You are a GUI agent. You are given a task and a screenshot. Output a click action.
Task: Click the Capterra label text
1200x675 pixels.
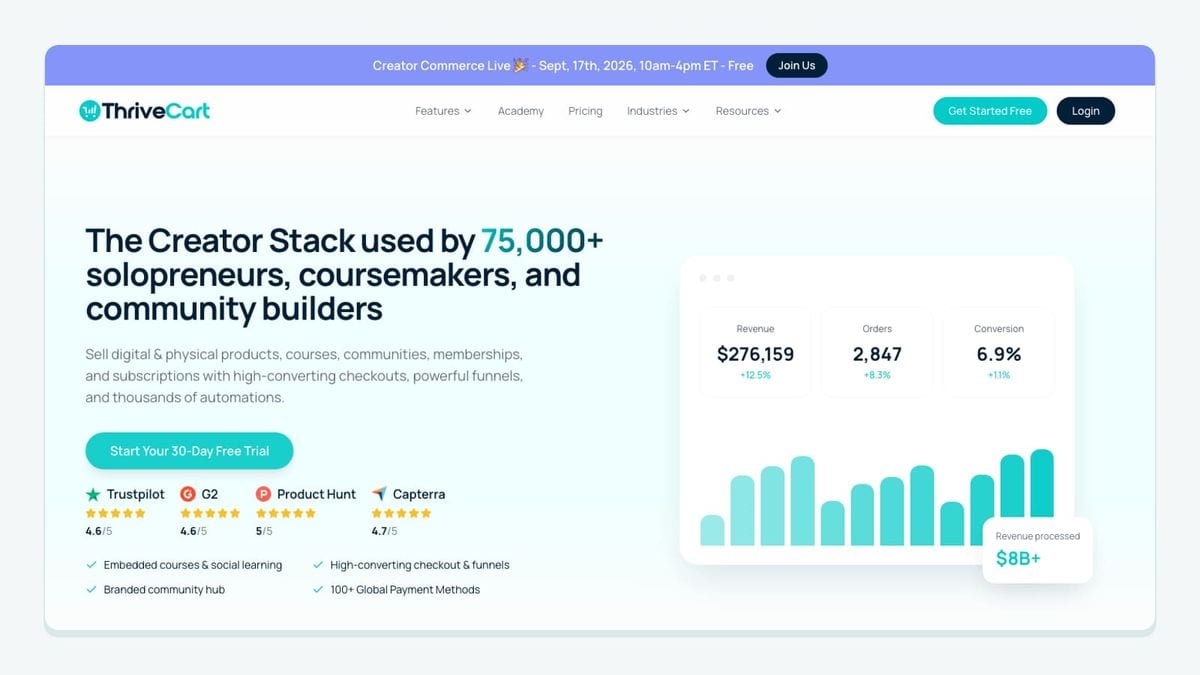click(x=419, y=494)
